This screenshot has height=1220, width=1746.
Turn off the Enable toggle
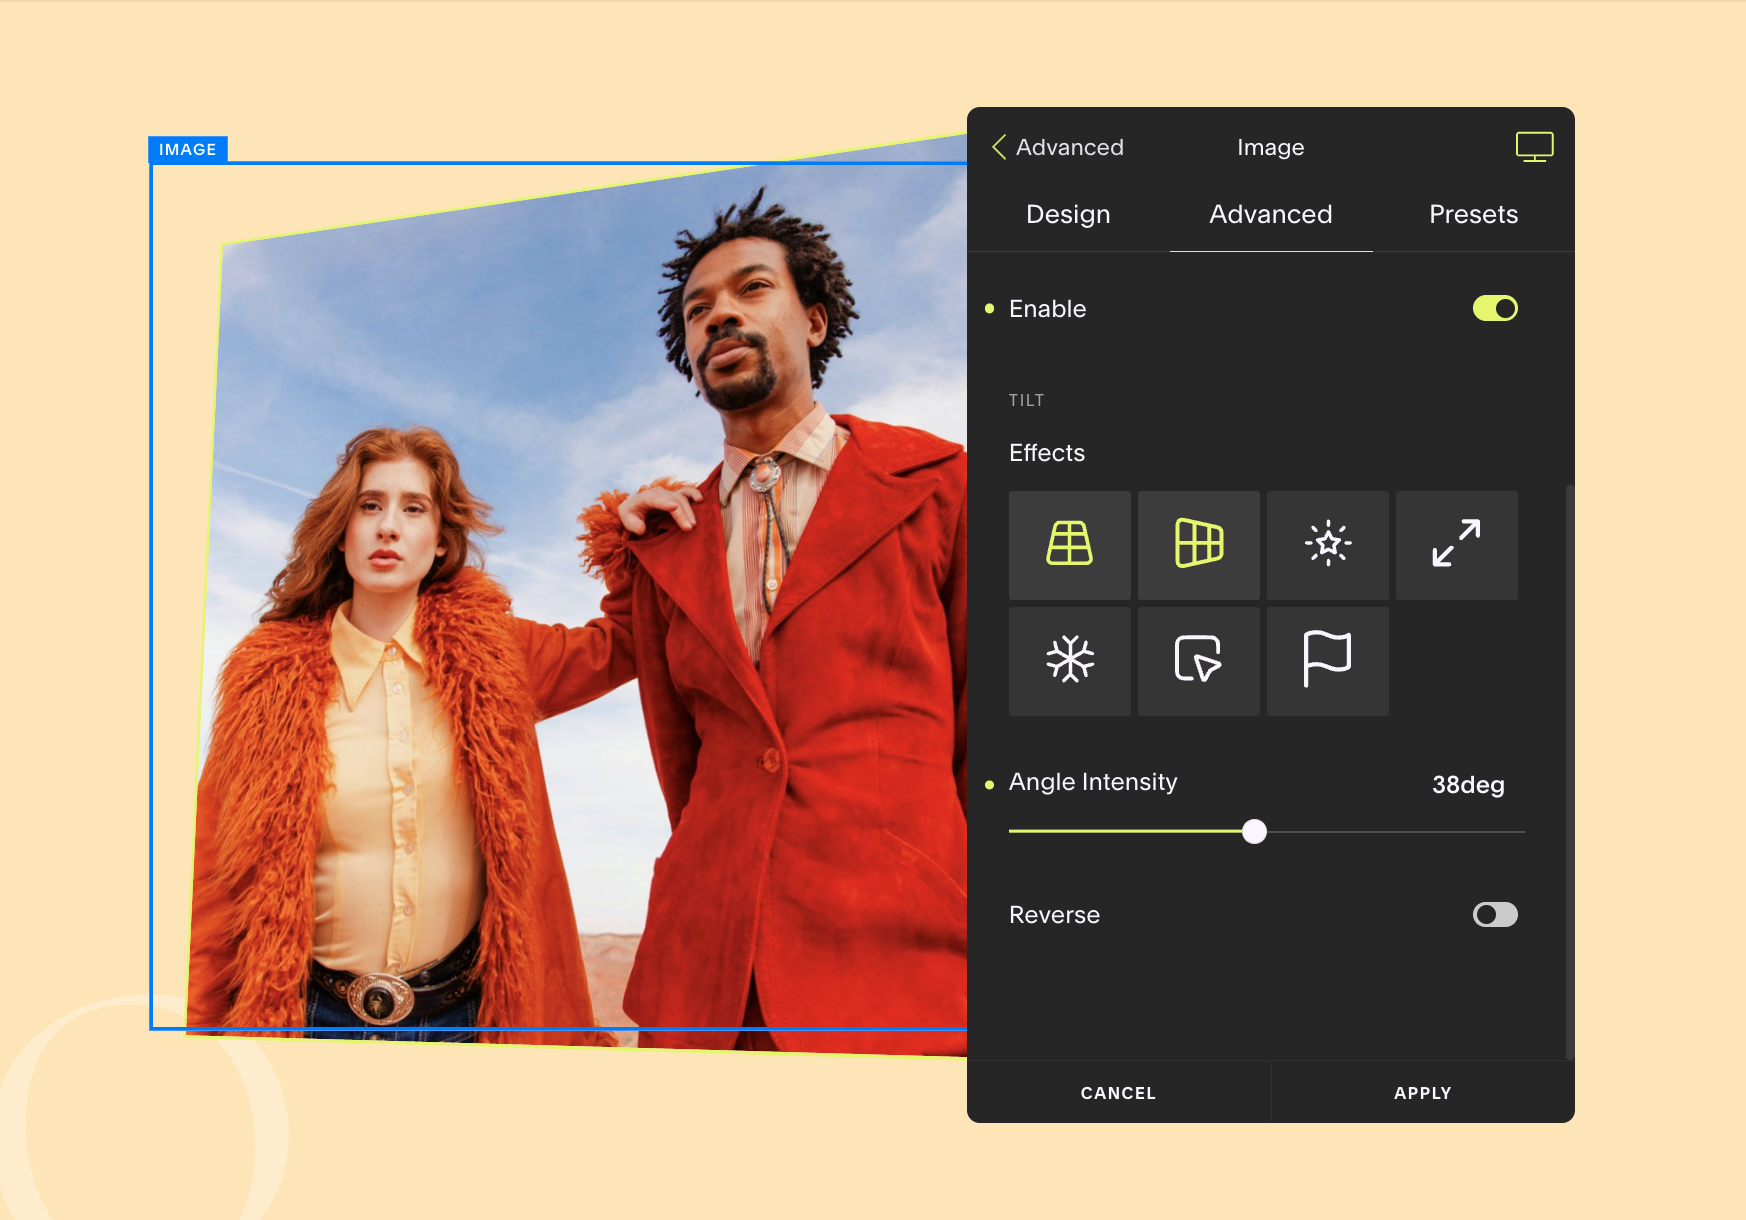coord(1495,308)
